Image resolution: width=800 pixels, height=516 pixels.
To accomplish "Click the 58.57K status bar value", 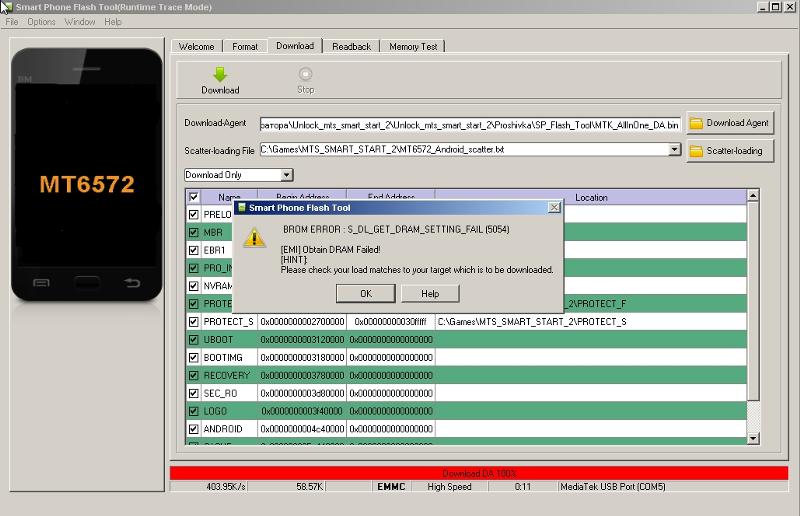I will (309, 487).
